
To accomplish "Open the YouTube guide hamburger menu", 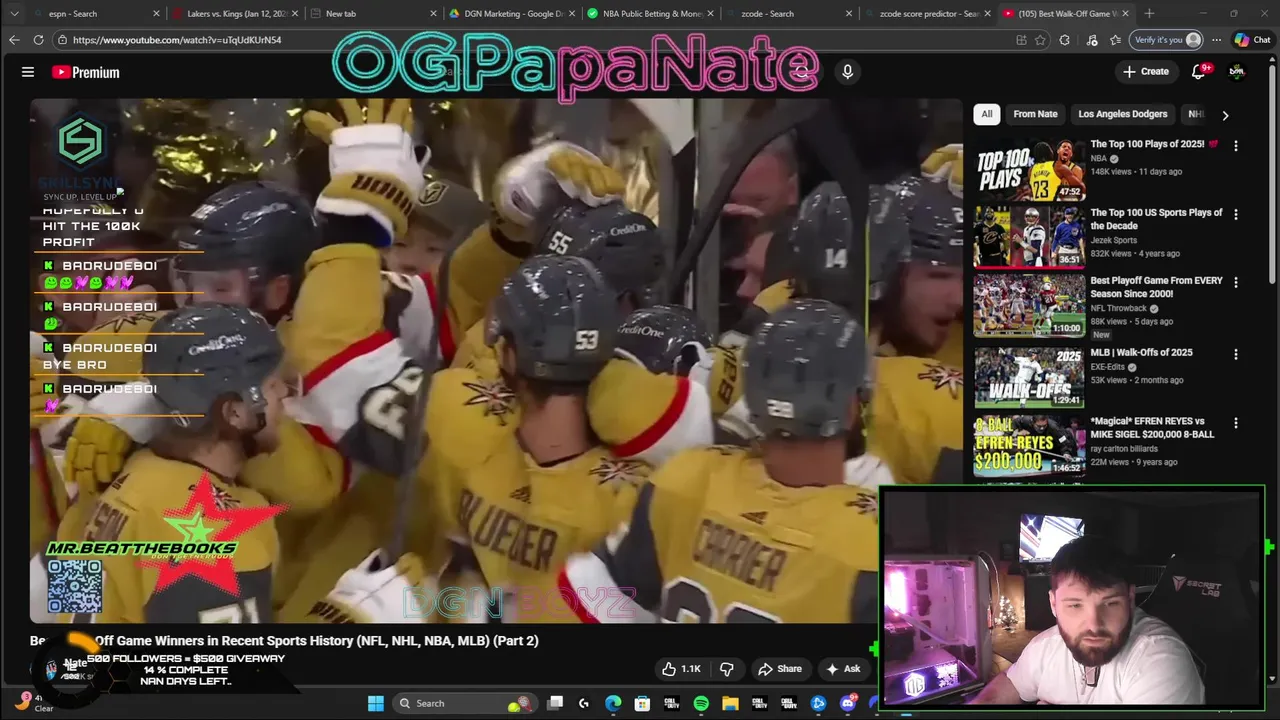I will point(28,72).
